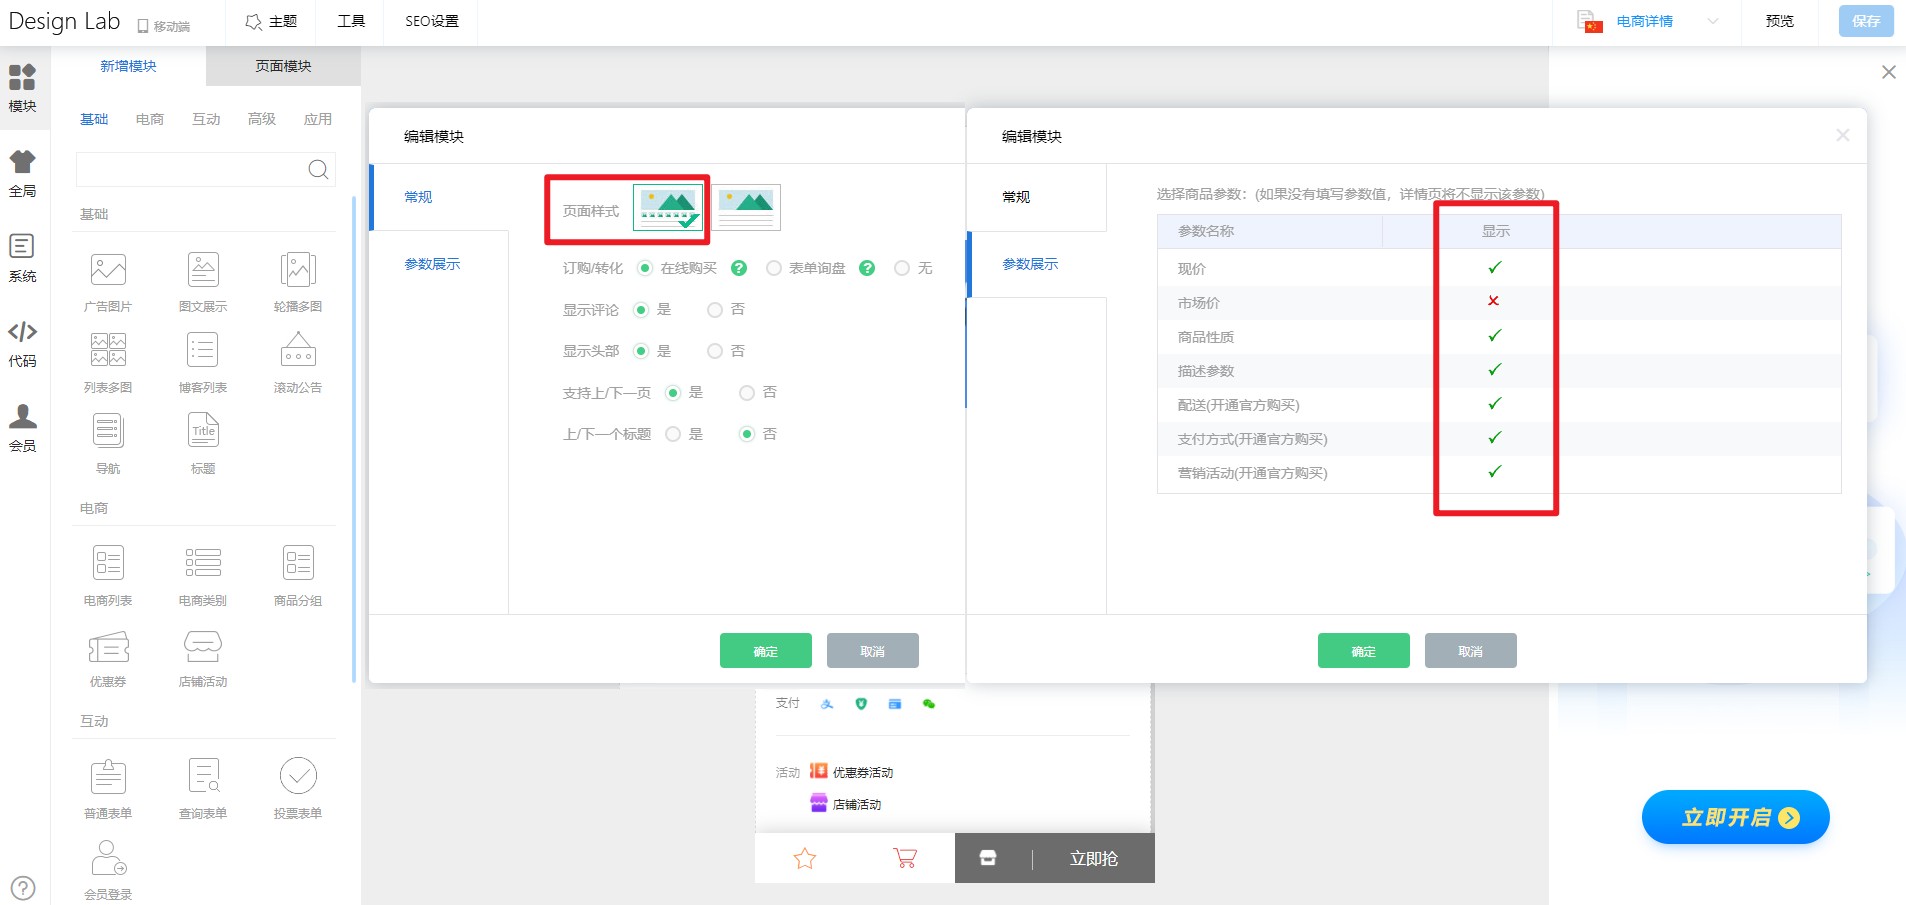This screenshot has height=905, width=1906.
Task: Click the 立即开启 button
Action: tap(1736, 817)
